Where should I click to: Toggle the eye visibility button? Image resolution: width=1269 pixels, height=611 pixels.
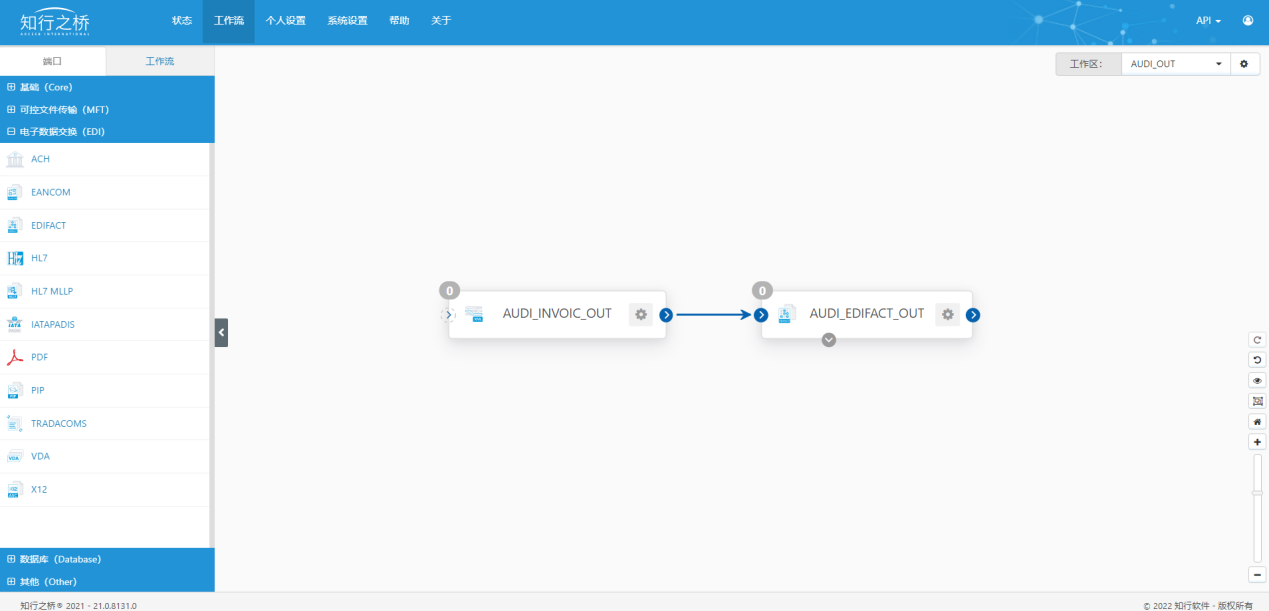[x=1258, y=380]
